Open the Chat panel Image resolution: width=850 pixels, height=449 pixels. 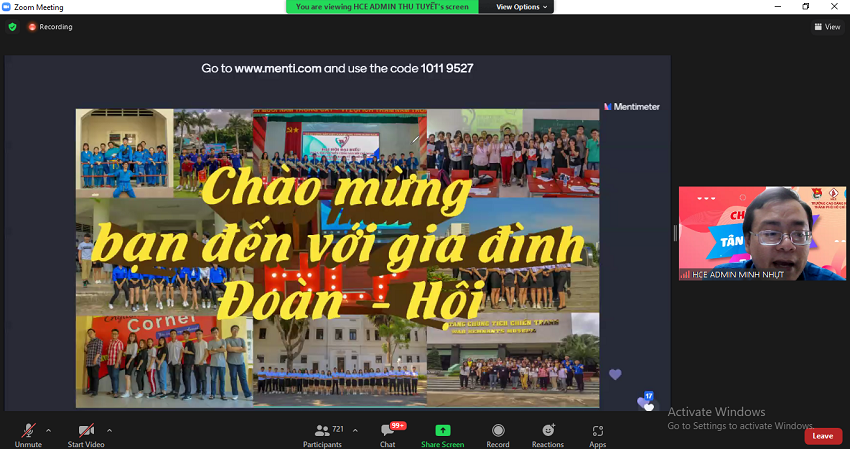tap(388, 434)
